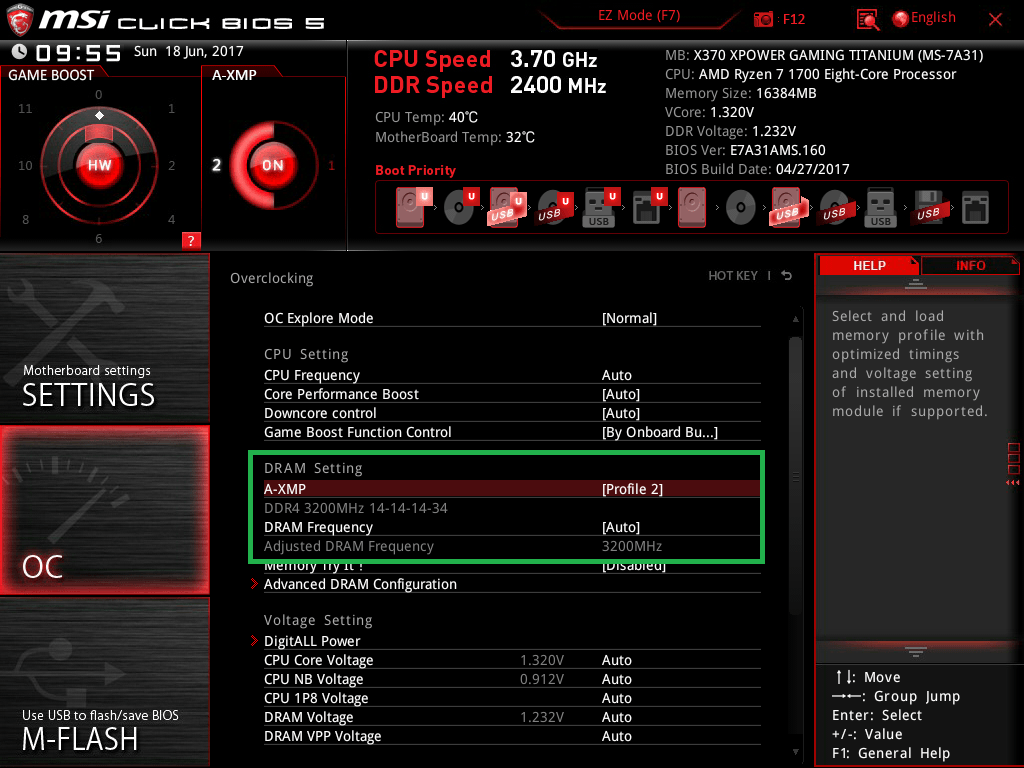Select the legacy USB key boot icon
The height and width of the screenshot is (768, 1024).
(880, 207)
